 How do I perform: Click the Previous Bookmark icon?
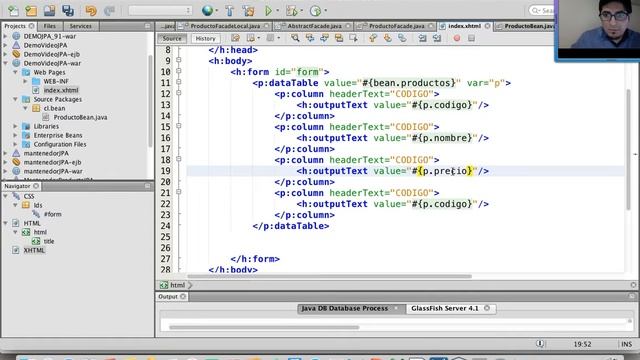point(373,38)
